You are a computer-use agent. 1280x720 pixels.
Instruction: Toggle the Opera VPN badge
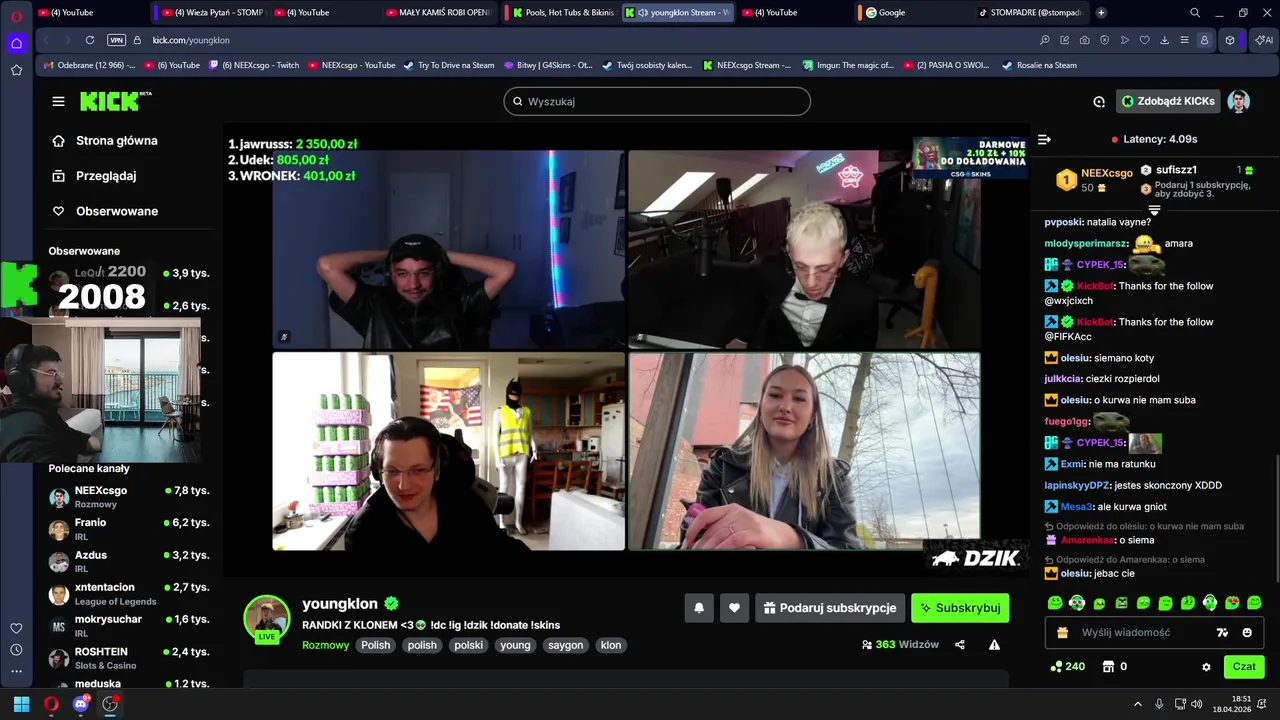[116, 40]
